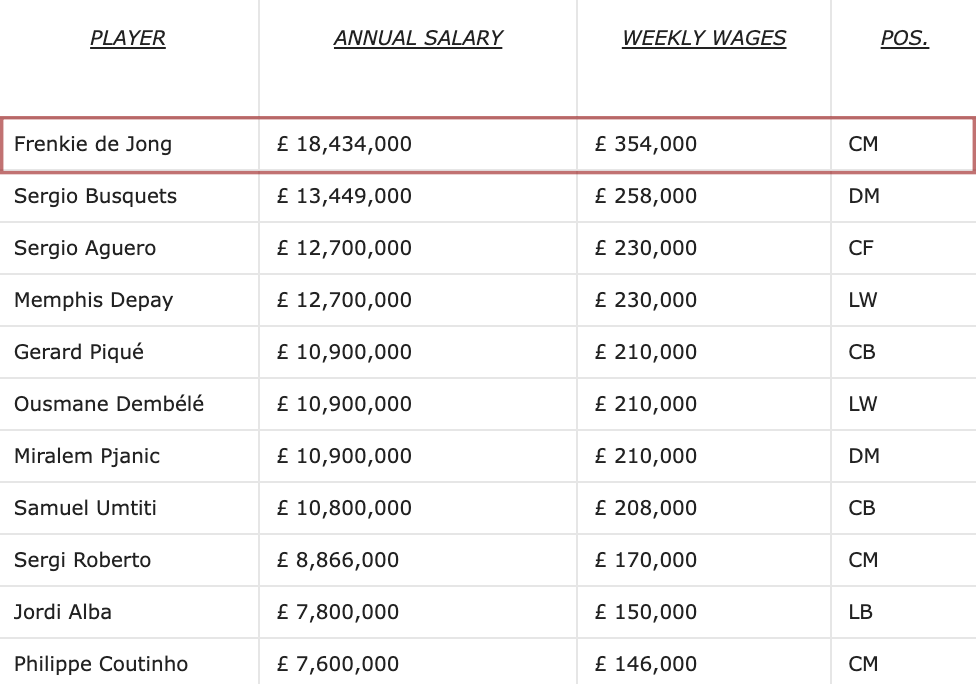The width and height of the screenshot is (976, 684).
Task: Sort by the PLAYER column header
Action: pyautogui.click(x=128, y=39)
